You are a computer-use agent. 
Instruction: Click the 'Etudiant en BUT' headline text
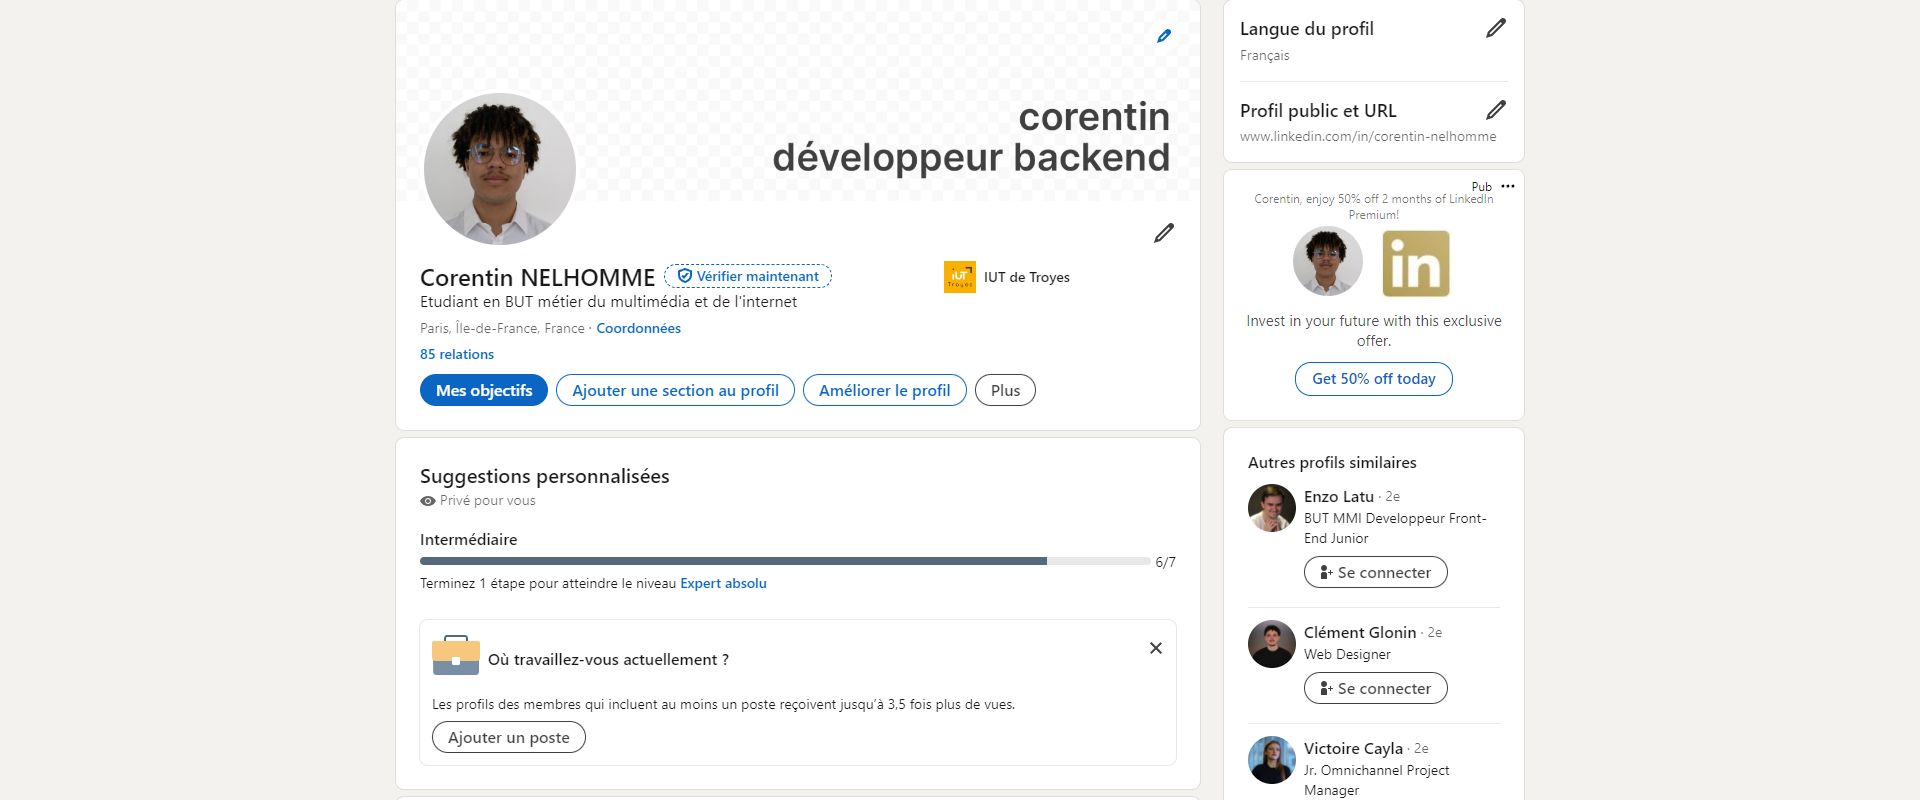[608, 301]
